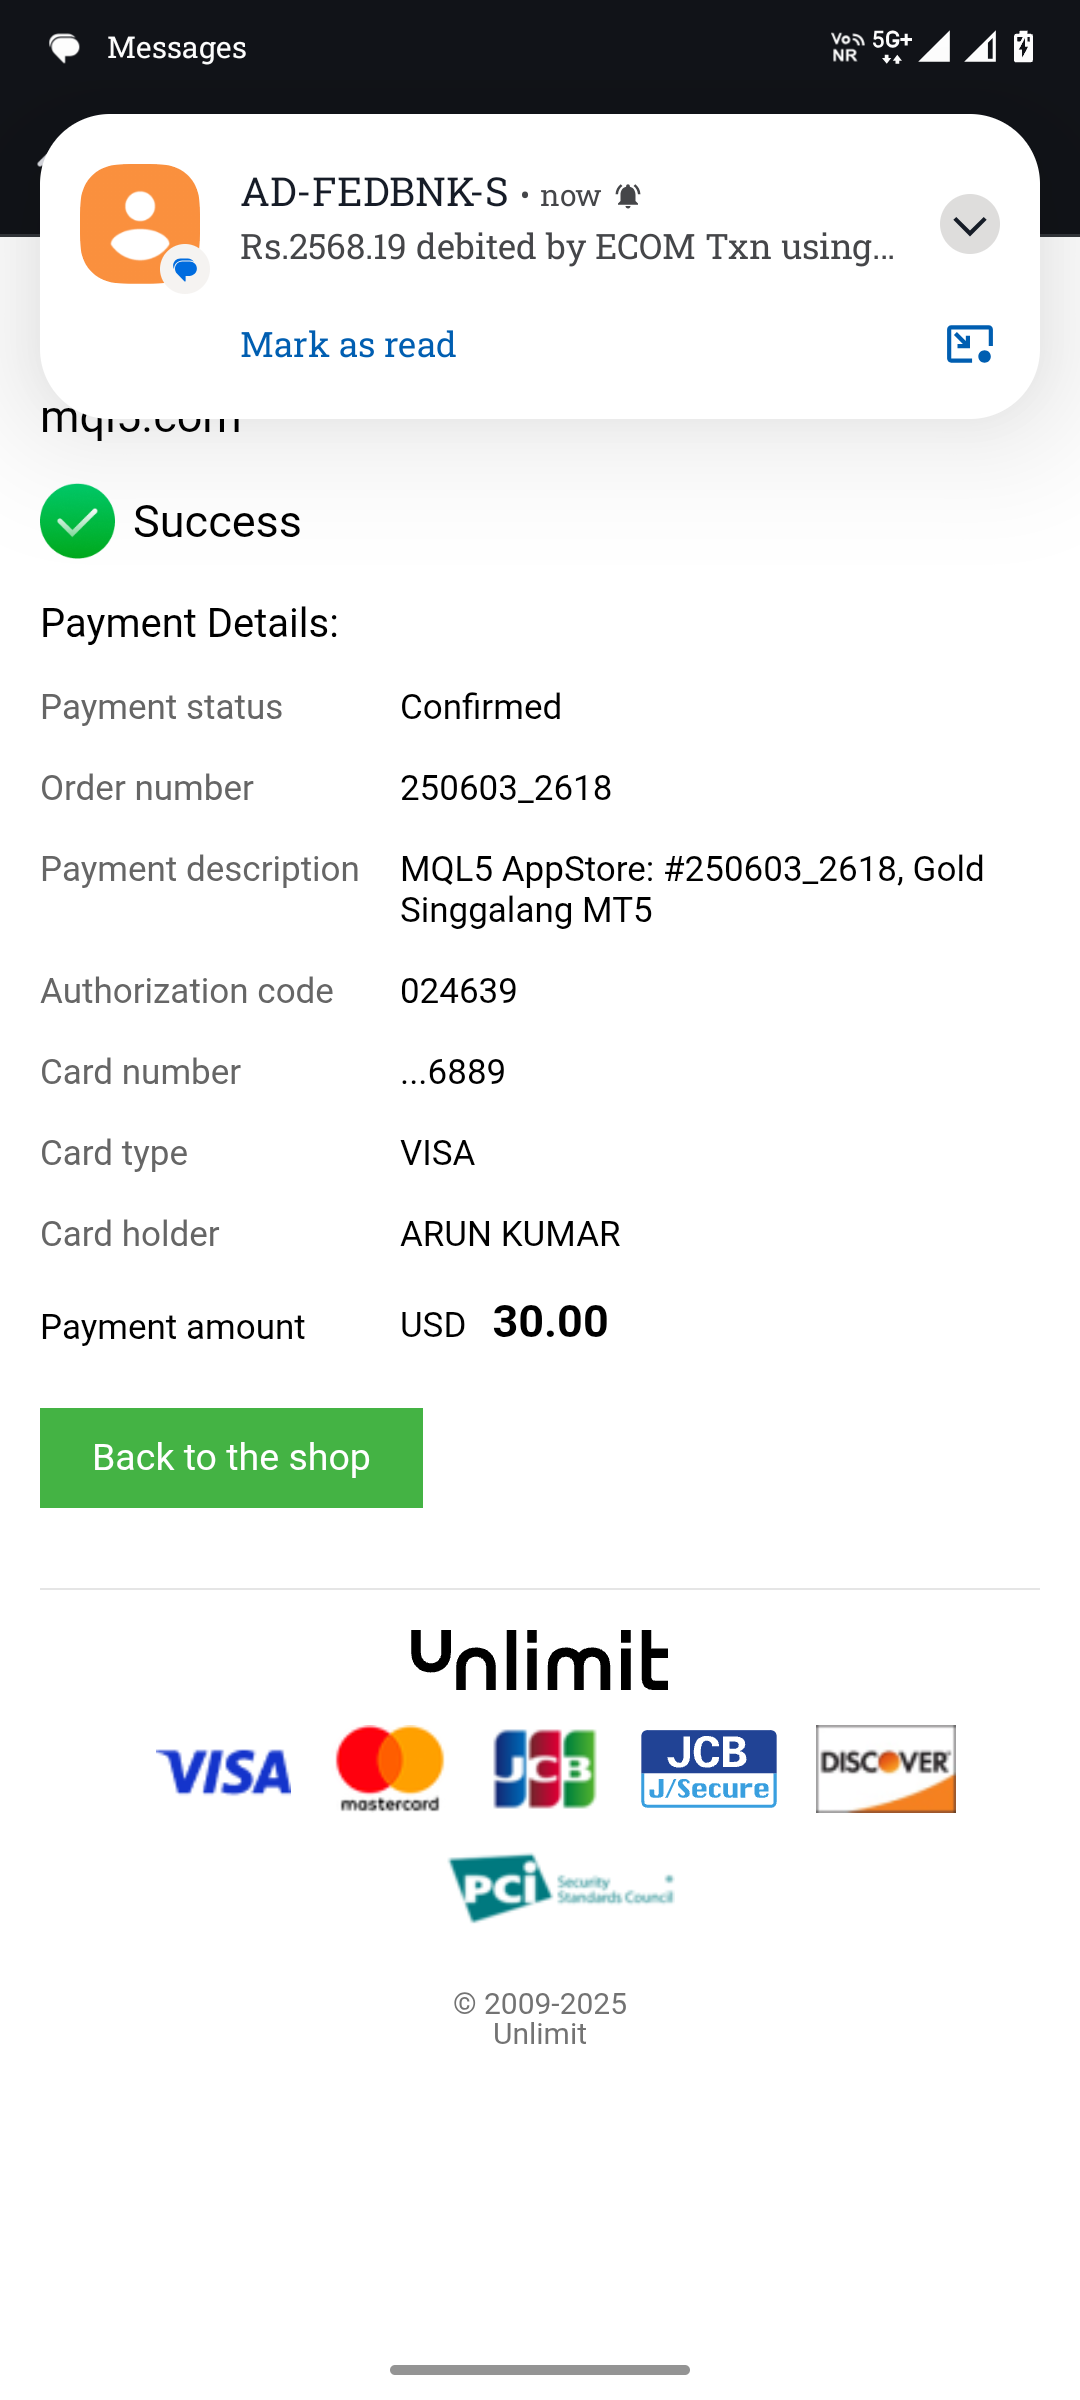This screenshot has width=1080, height=2400.
Task: Tap the JCB J/Secure logo
Action: coord(709,1769)
